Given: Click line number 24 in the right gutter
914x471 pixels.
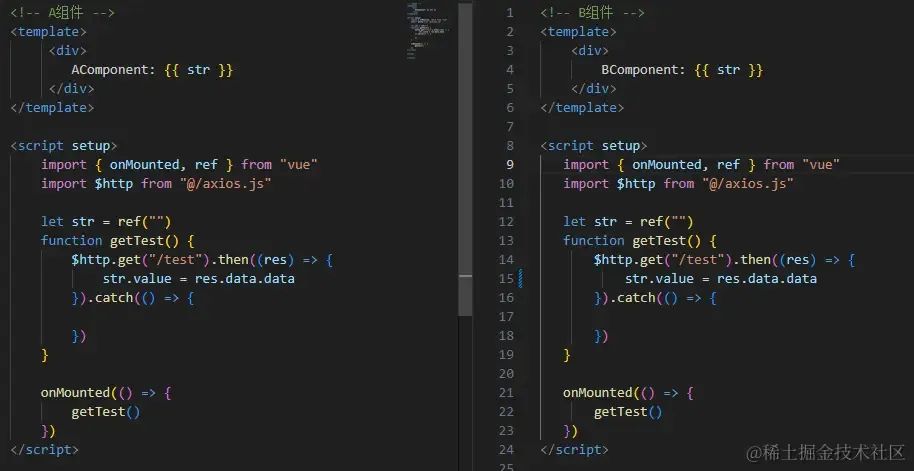Looking at the screenshot, I should tap(507, 450).
